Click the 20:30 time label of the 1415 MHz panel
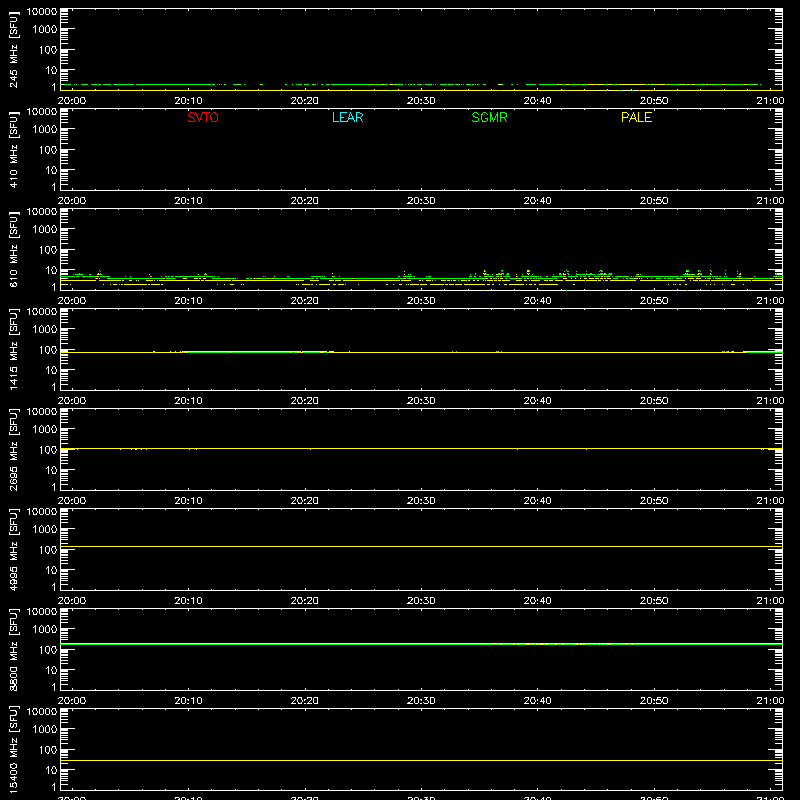 (x=421, y=401)
